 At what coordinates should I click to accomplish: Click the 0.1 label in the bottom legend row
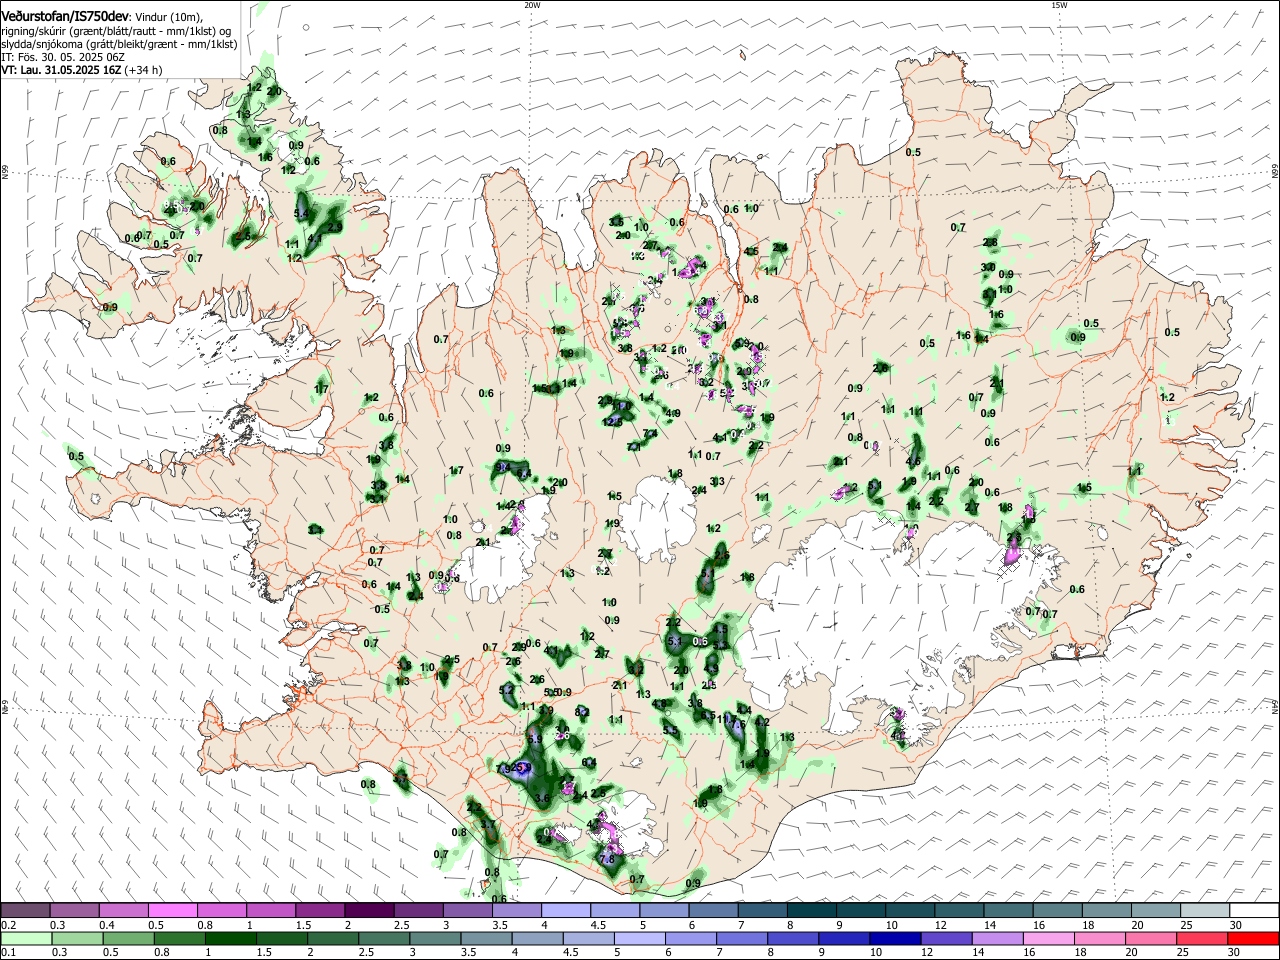8,953
